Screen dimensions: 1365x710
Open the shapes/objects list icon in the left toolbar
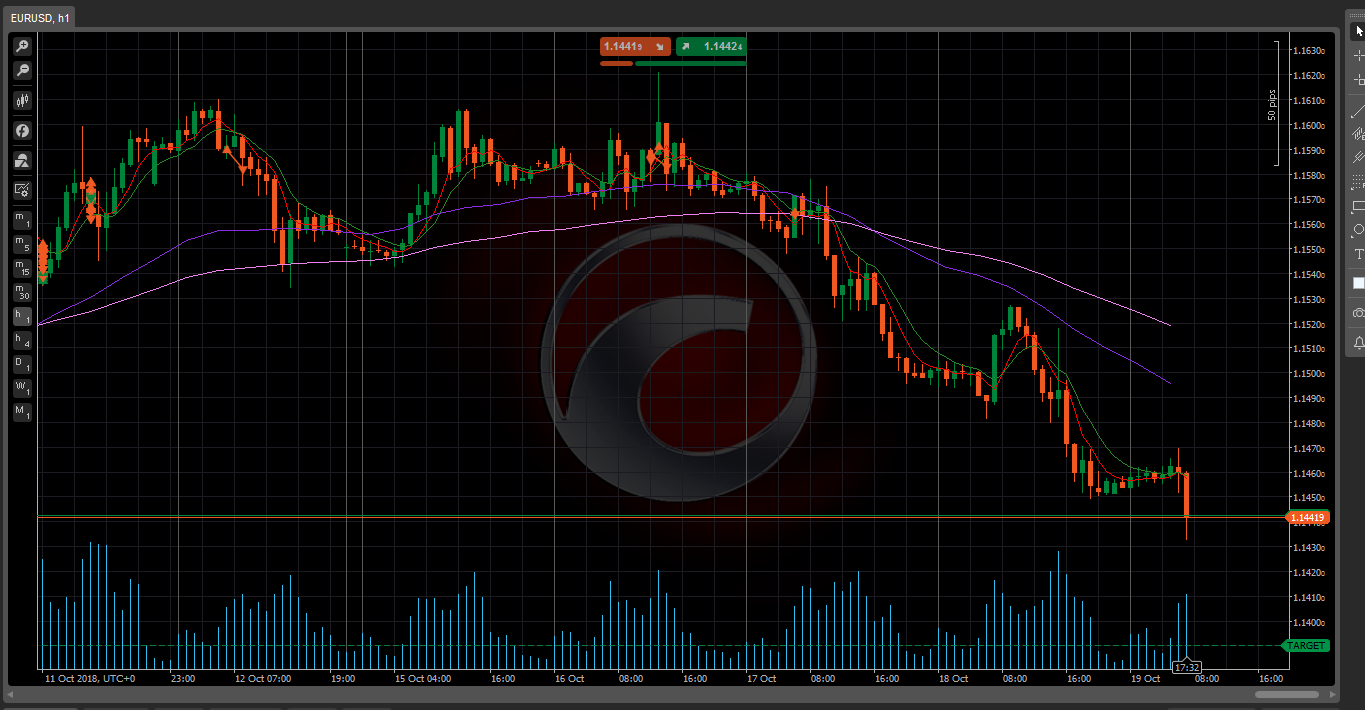point(22,160)
